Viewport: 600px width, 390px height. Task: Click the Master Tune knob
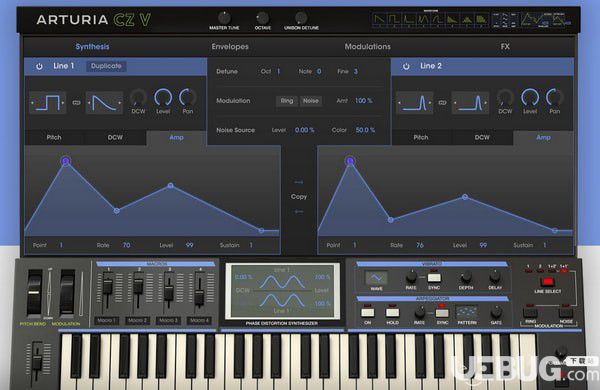tap(224, 18)
